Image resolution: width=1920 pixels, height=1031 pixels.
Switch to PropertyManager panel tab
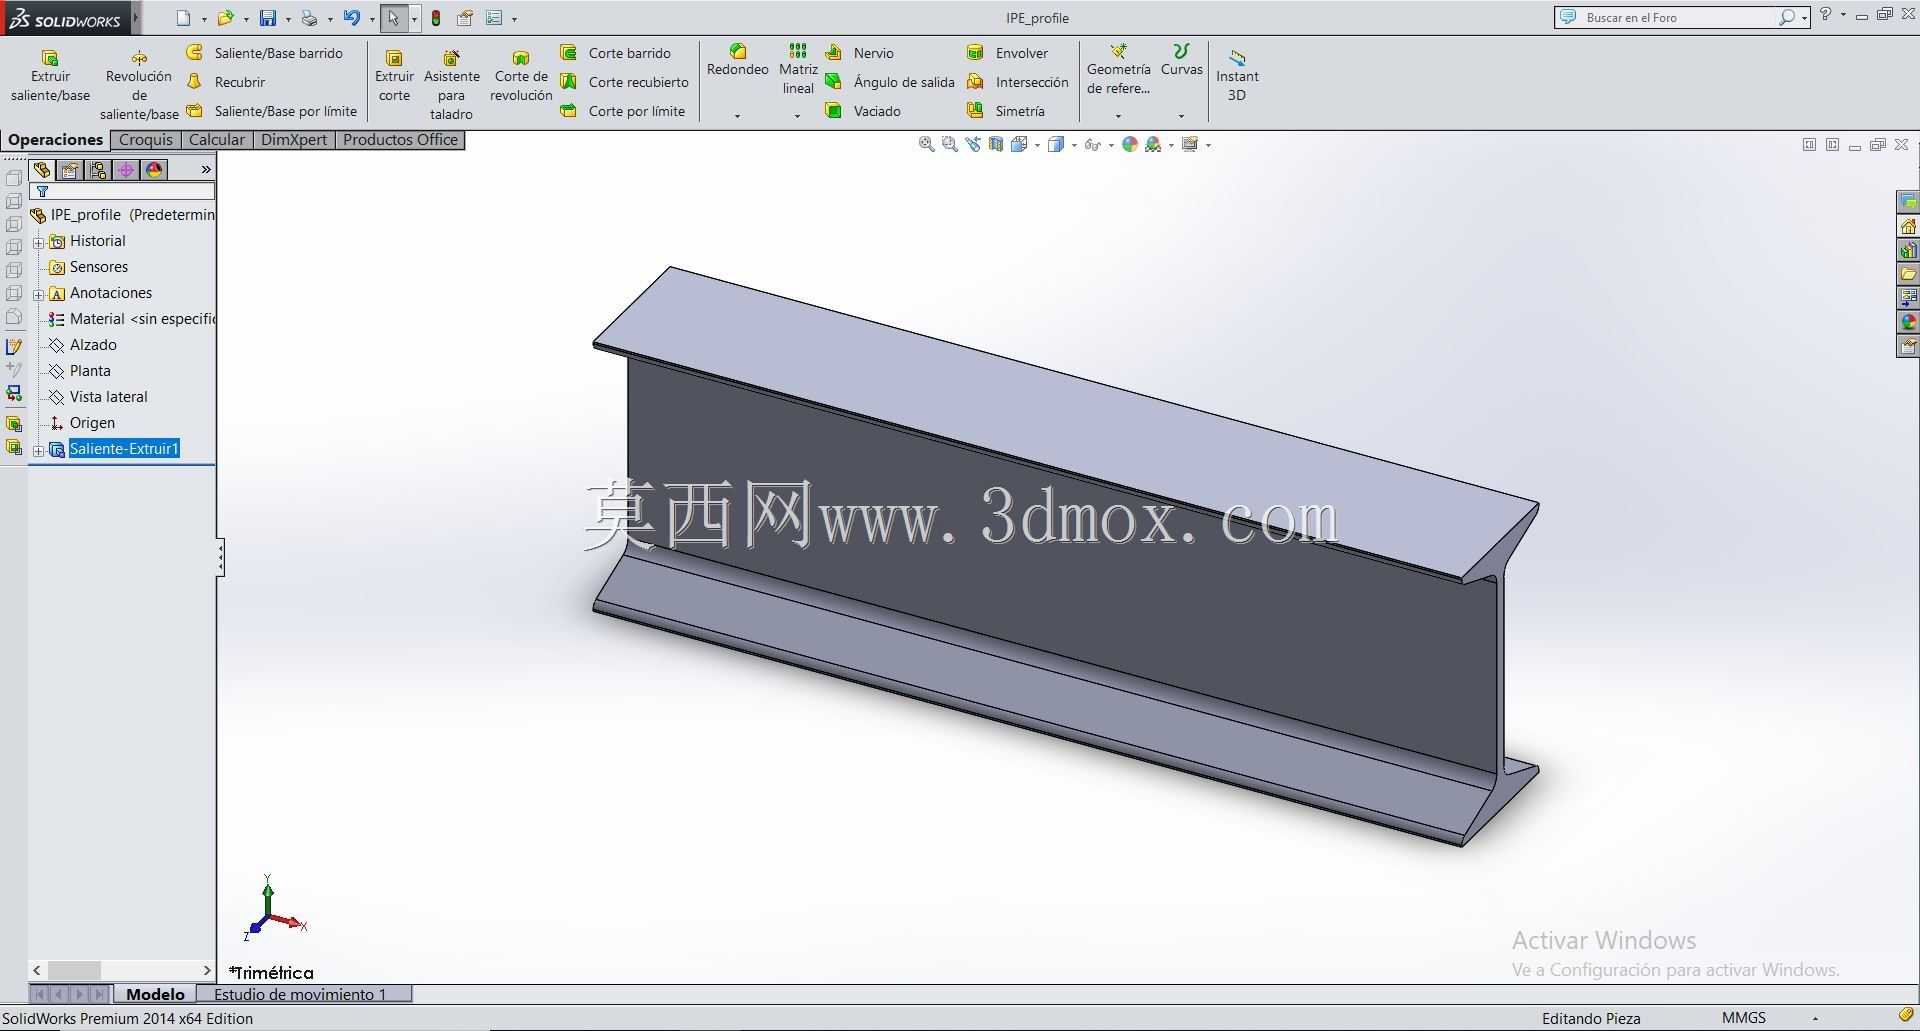[70, 170]
